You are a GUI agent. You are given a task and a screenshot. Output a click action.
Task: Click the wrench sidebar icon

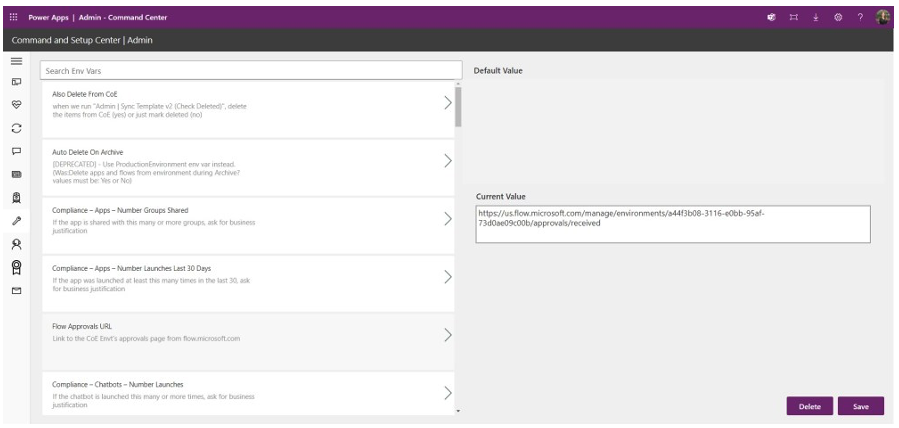click(15, 220)
